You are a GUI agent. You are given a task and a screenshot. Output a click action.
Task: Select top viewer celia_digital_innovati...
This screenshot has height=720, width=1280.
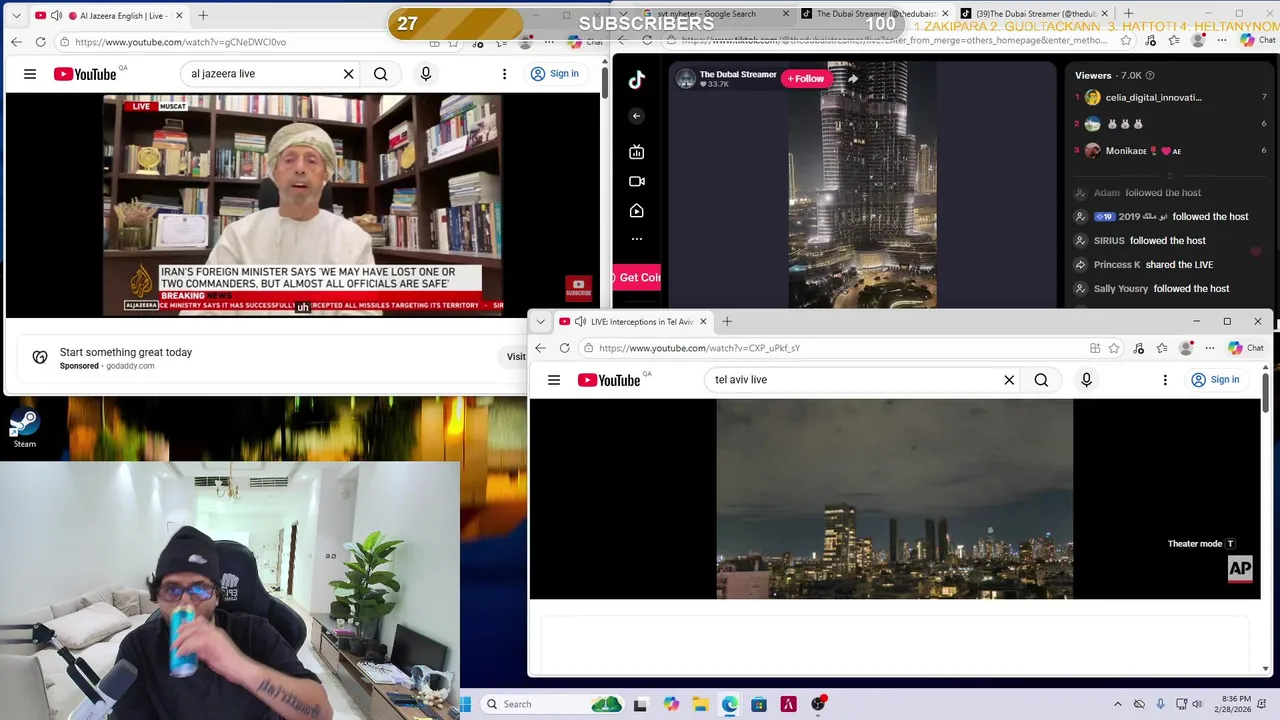click(1154, 98)
